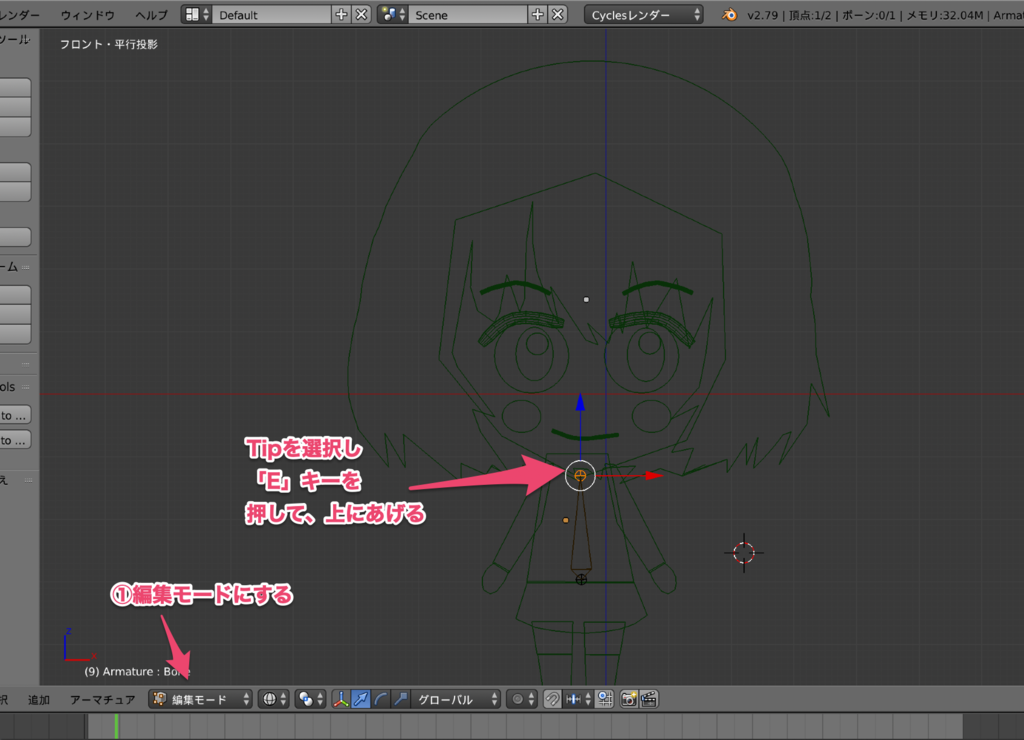The image size is (1024, 740).
Task: Open the 追加 menu in viewport header
Action: (x=39, y=700)
